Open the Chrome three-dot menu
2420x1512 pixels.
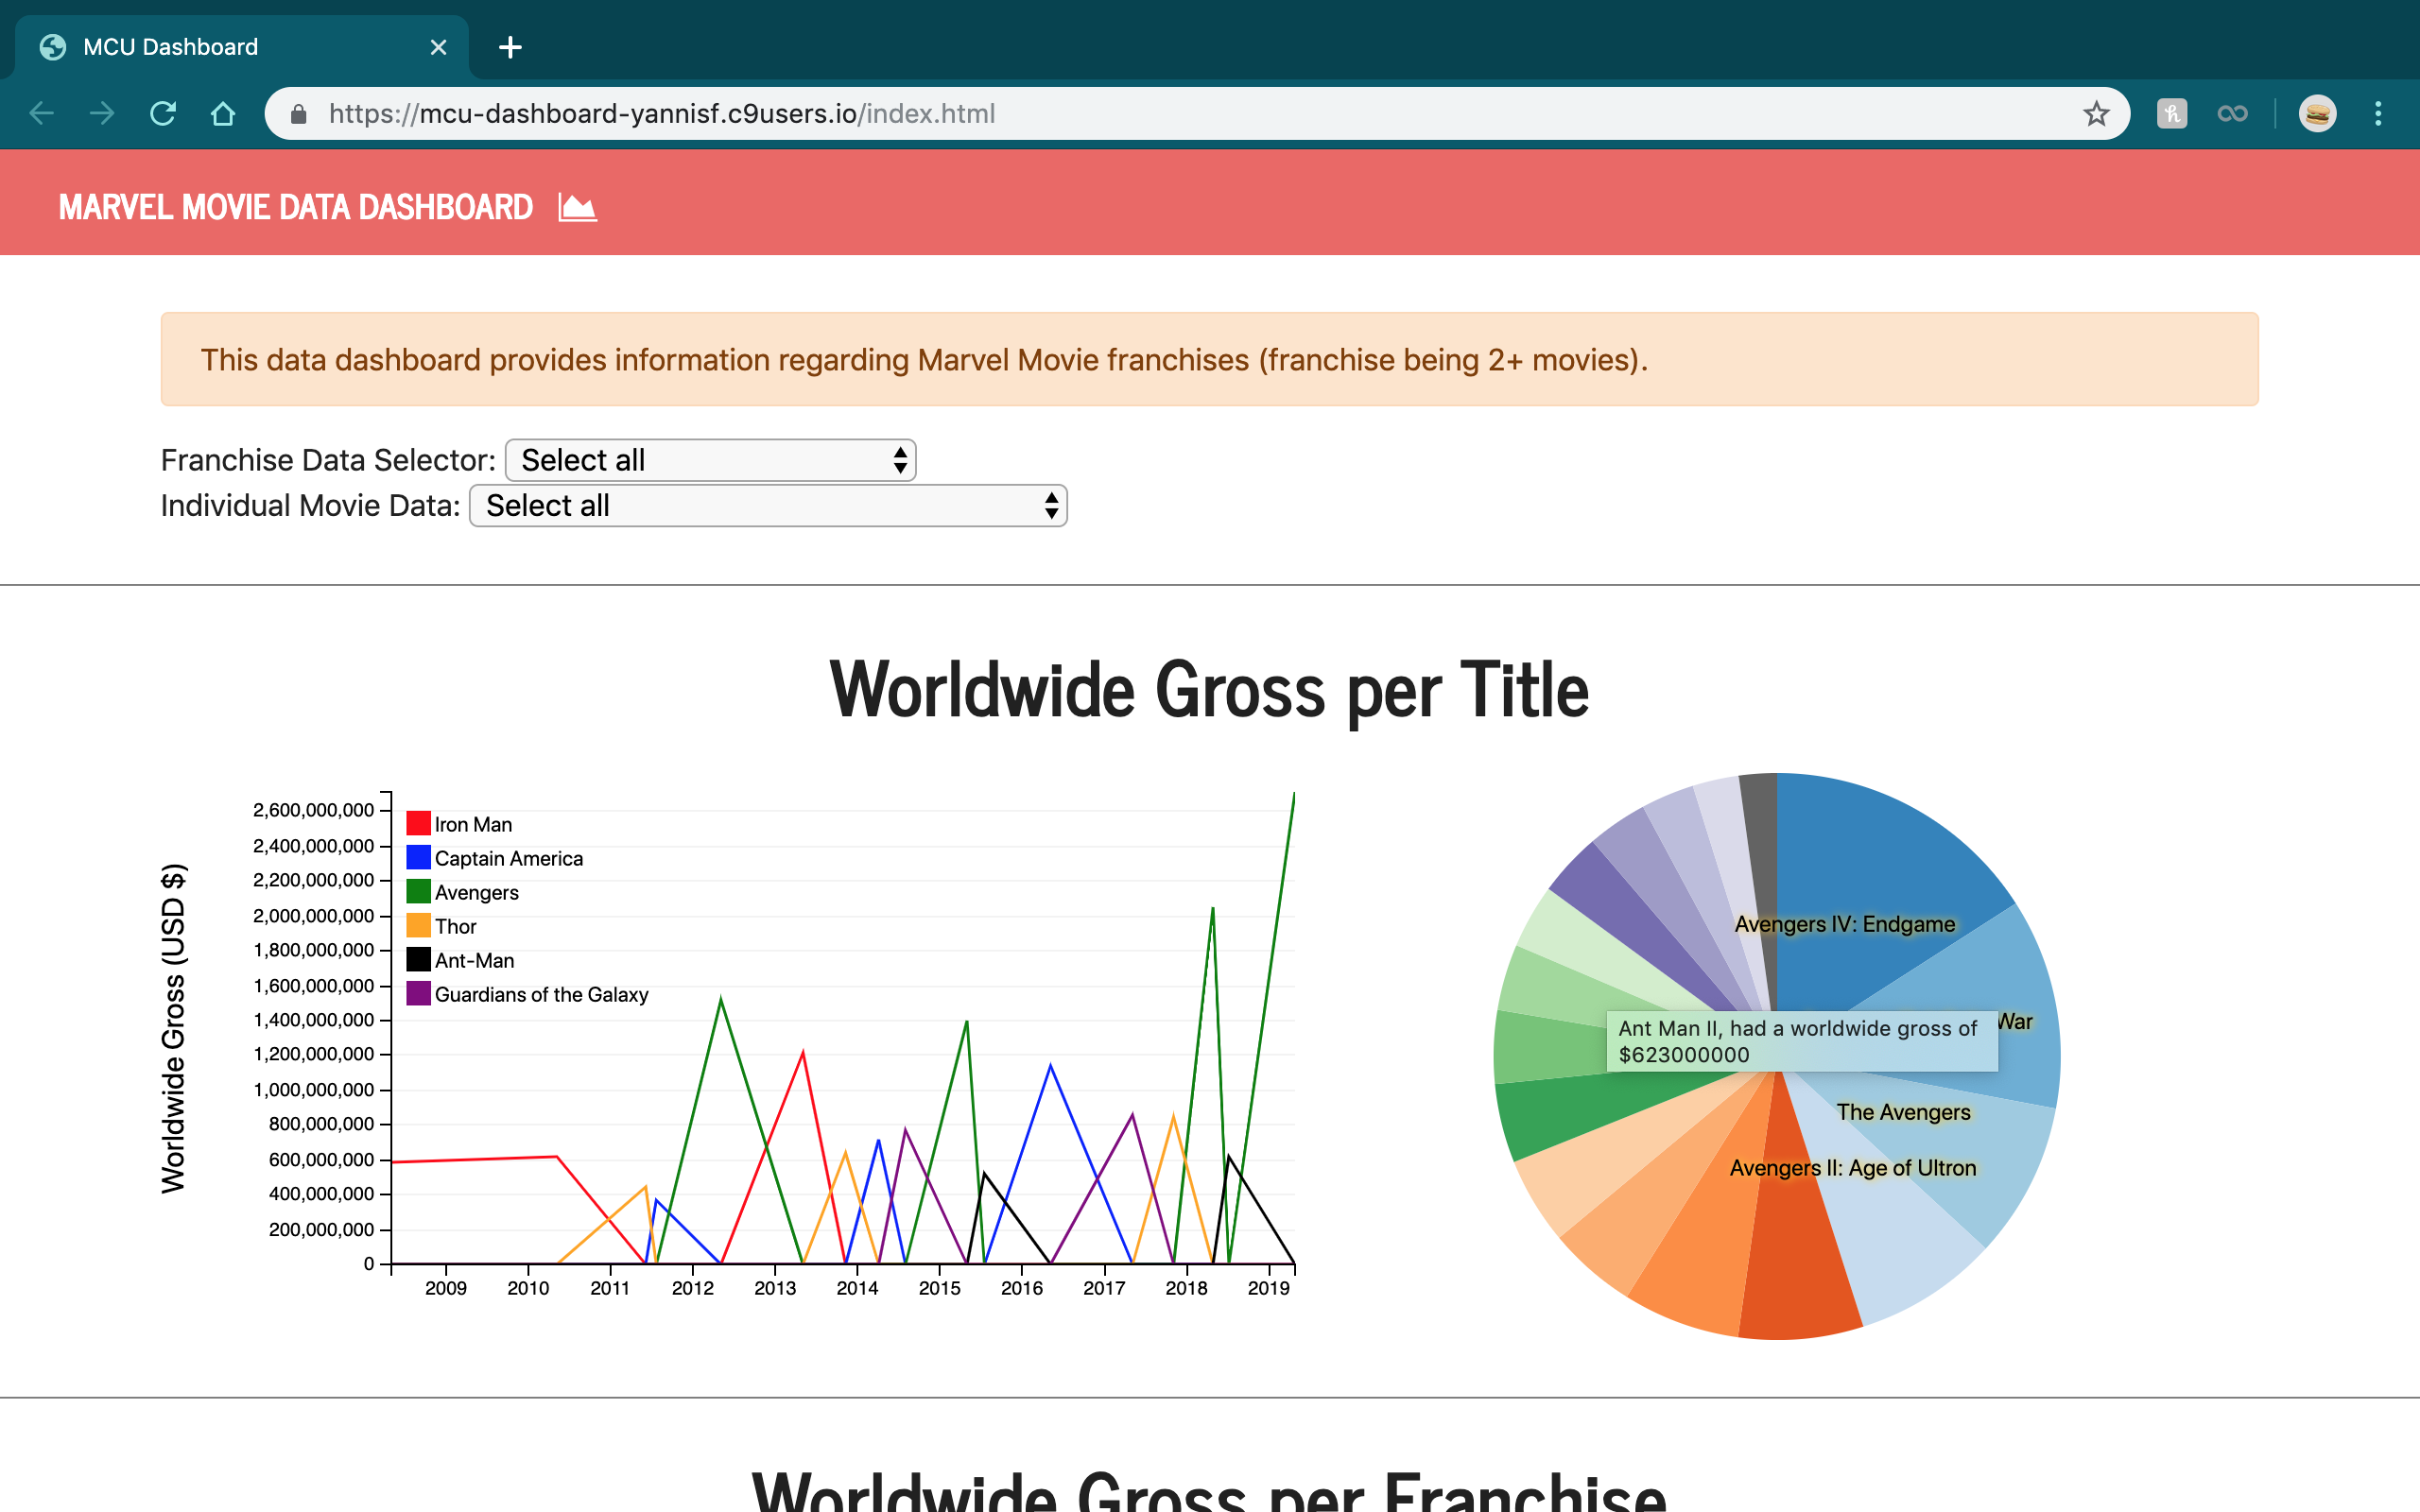pyautogui.click(x=2379, y=113)
